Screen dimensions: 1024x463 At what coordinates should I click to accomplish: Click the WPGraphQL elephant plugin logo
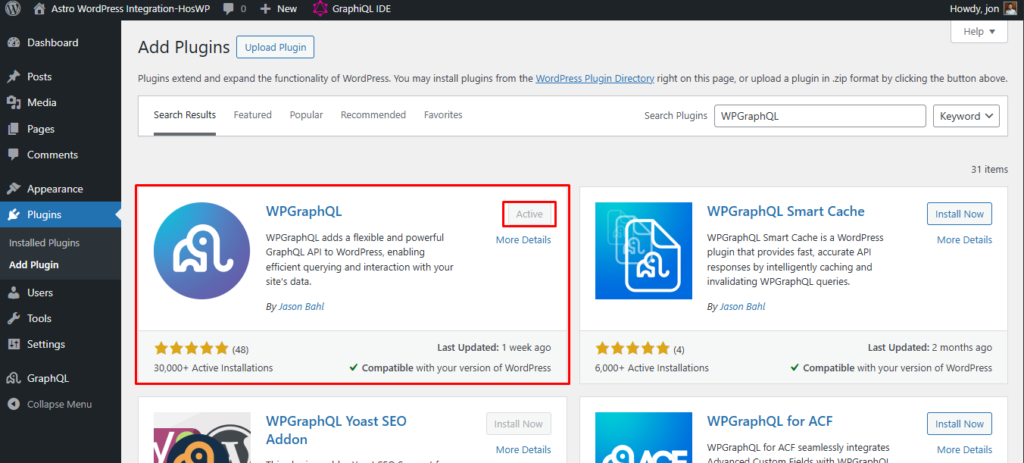202,251
